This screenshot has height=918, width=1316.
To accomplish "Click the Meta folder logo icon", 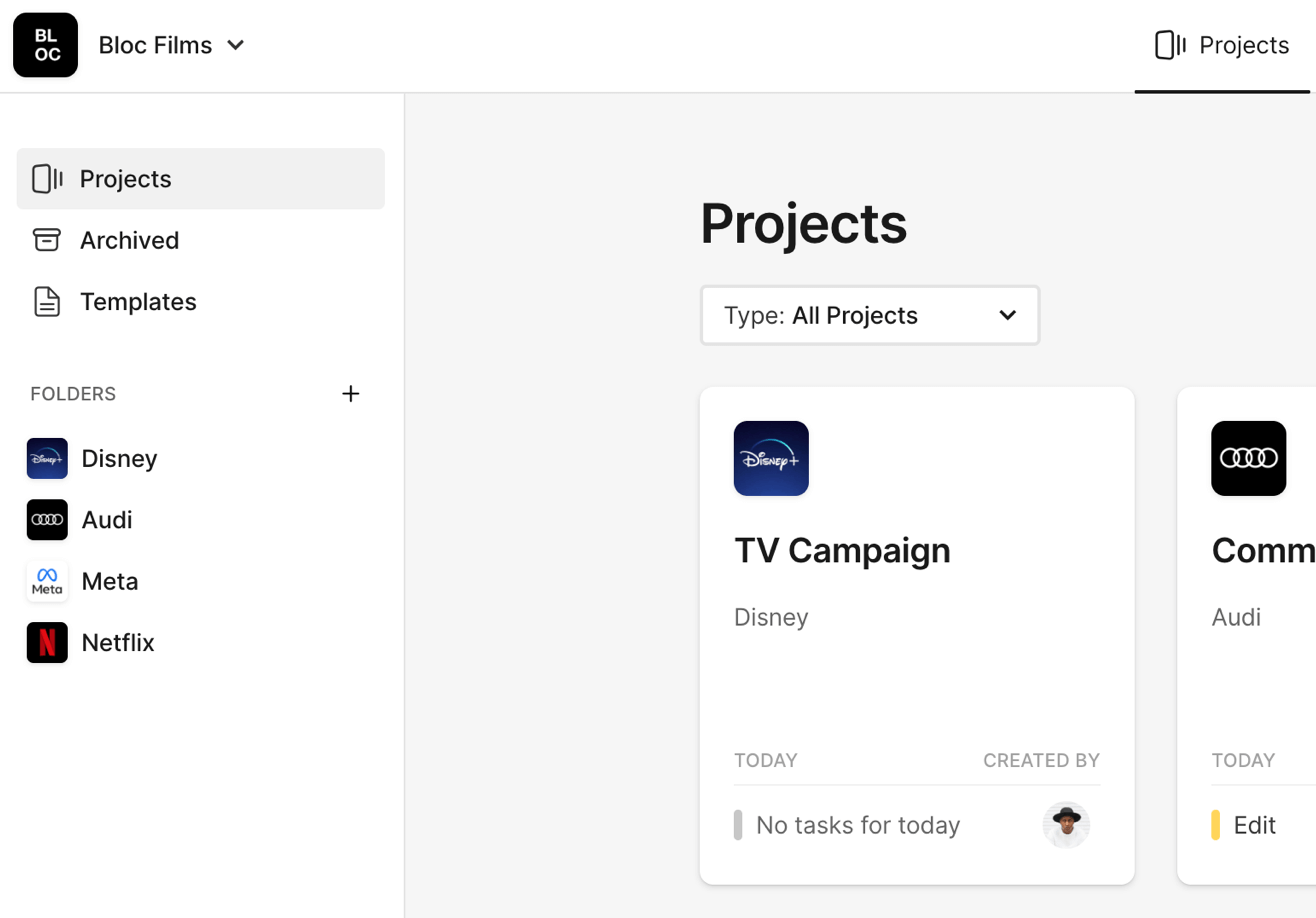I will tap(47, 581).
